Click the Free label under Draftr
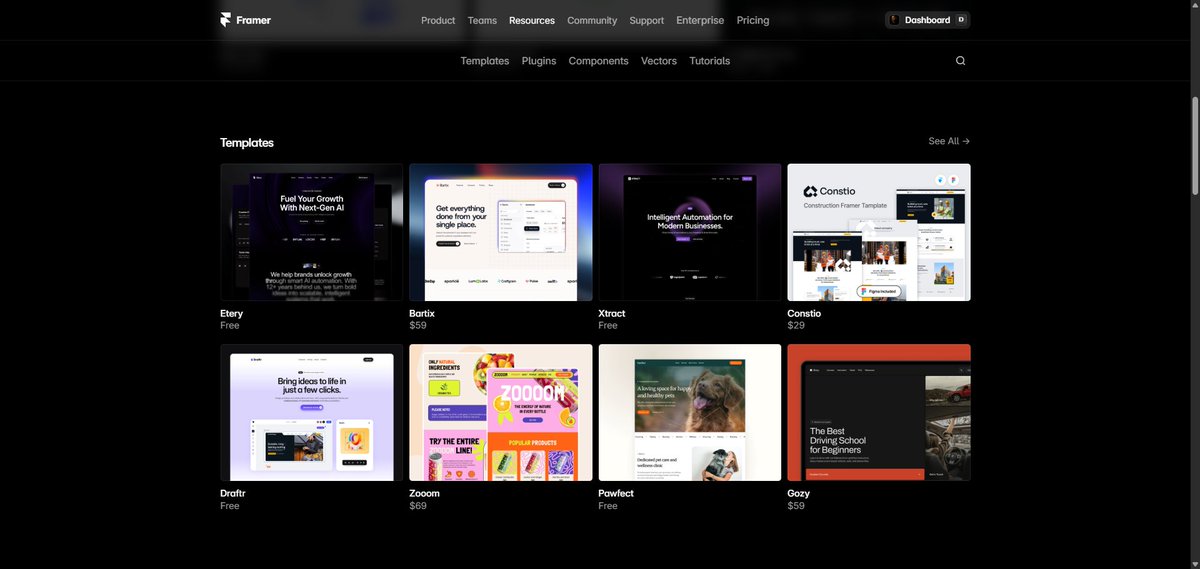The height and width of the screenshot is (569, 1200). click(229, 506)
